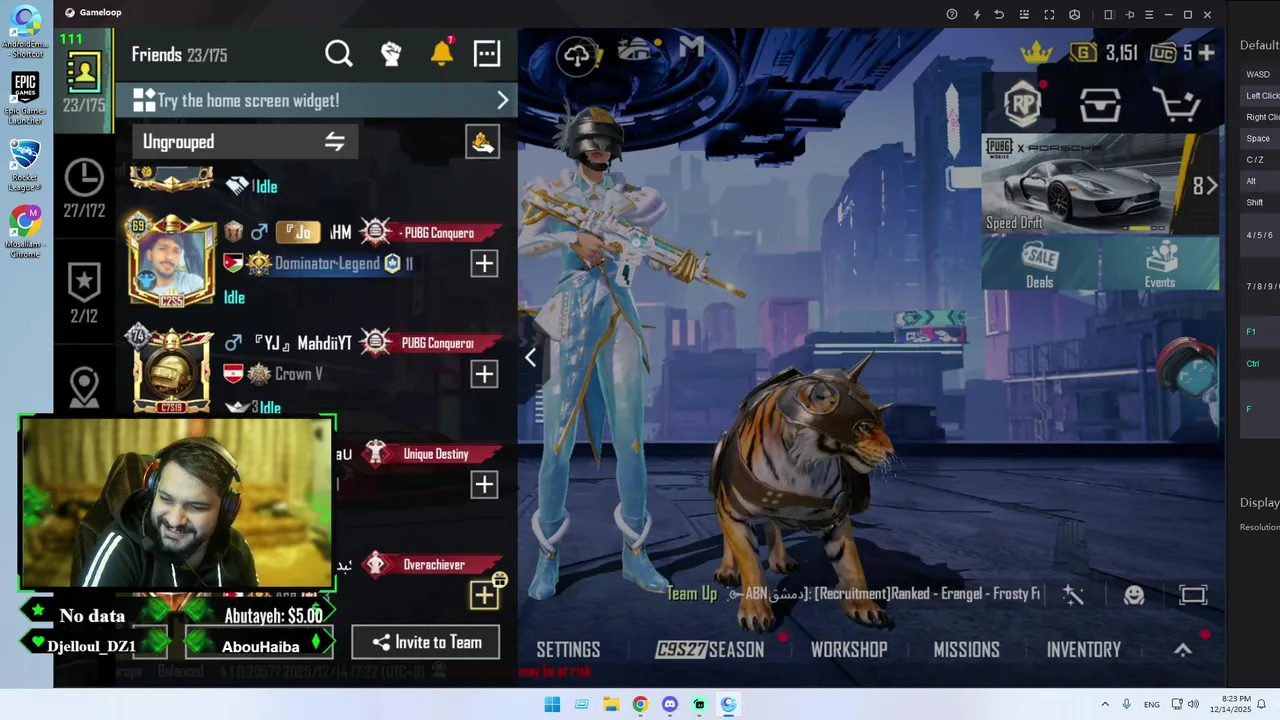The image size is (1280, 720).
Task: Collapse the friends panel arrow
Action: [x=531, y=357]
